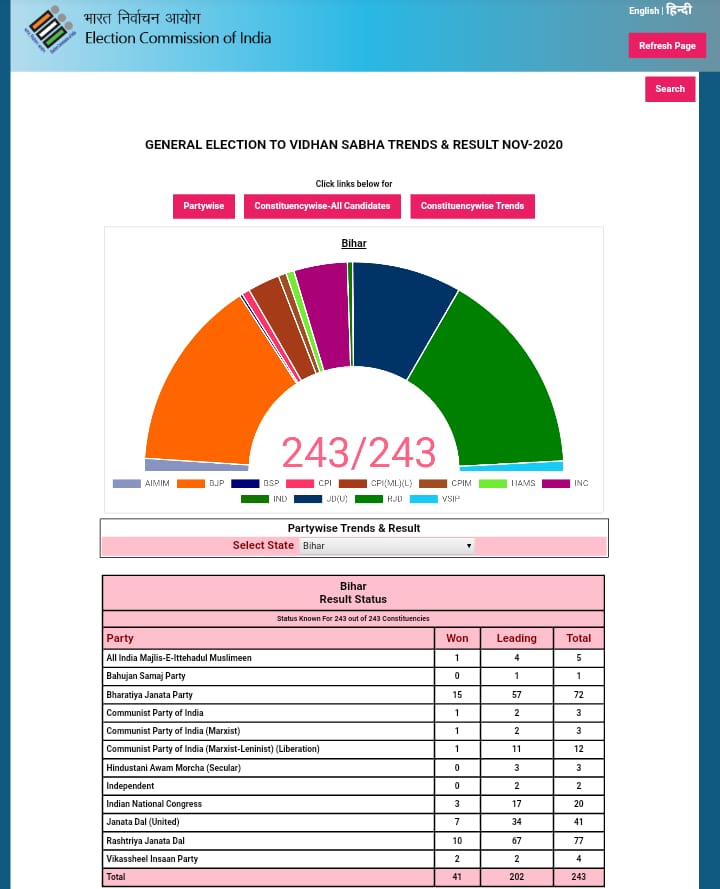720x889 pixels.
Task: Click 'Rashtriya Janata Dal' row name
Action: pyautogui.click(x=145, y=841)
